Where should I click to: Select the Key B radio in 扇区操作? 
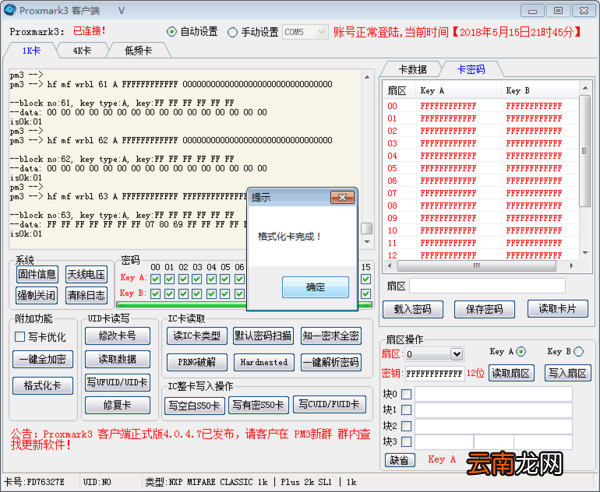coord(579,351)
